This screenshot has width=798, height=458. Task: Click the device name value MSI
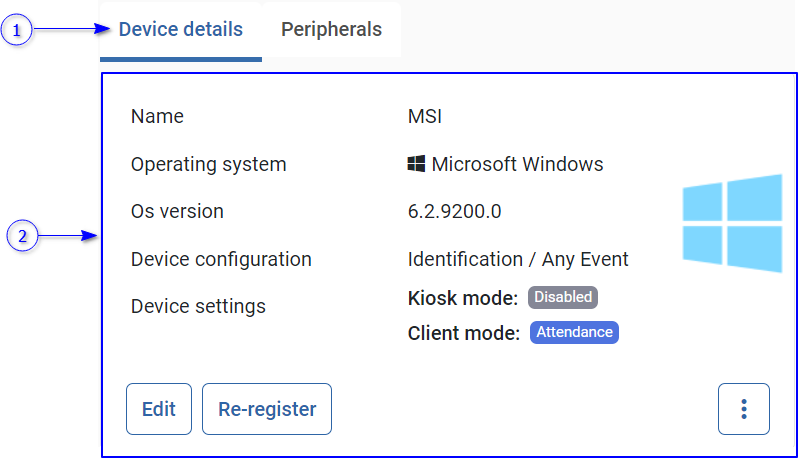425,116
